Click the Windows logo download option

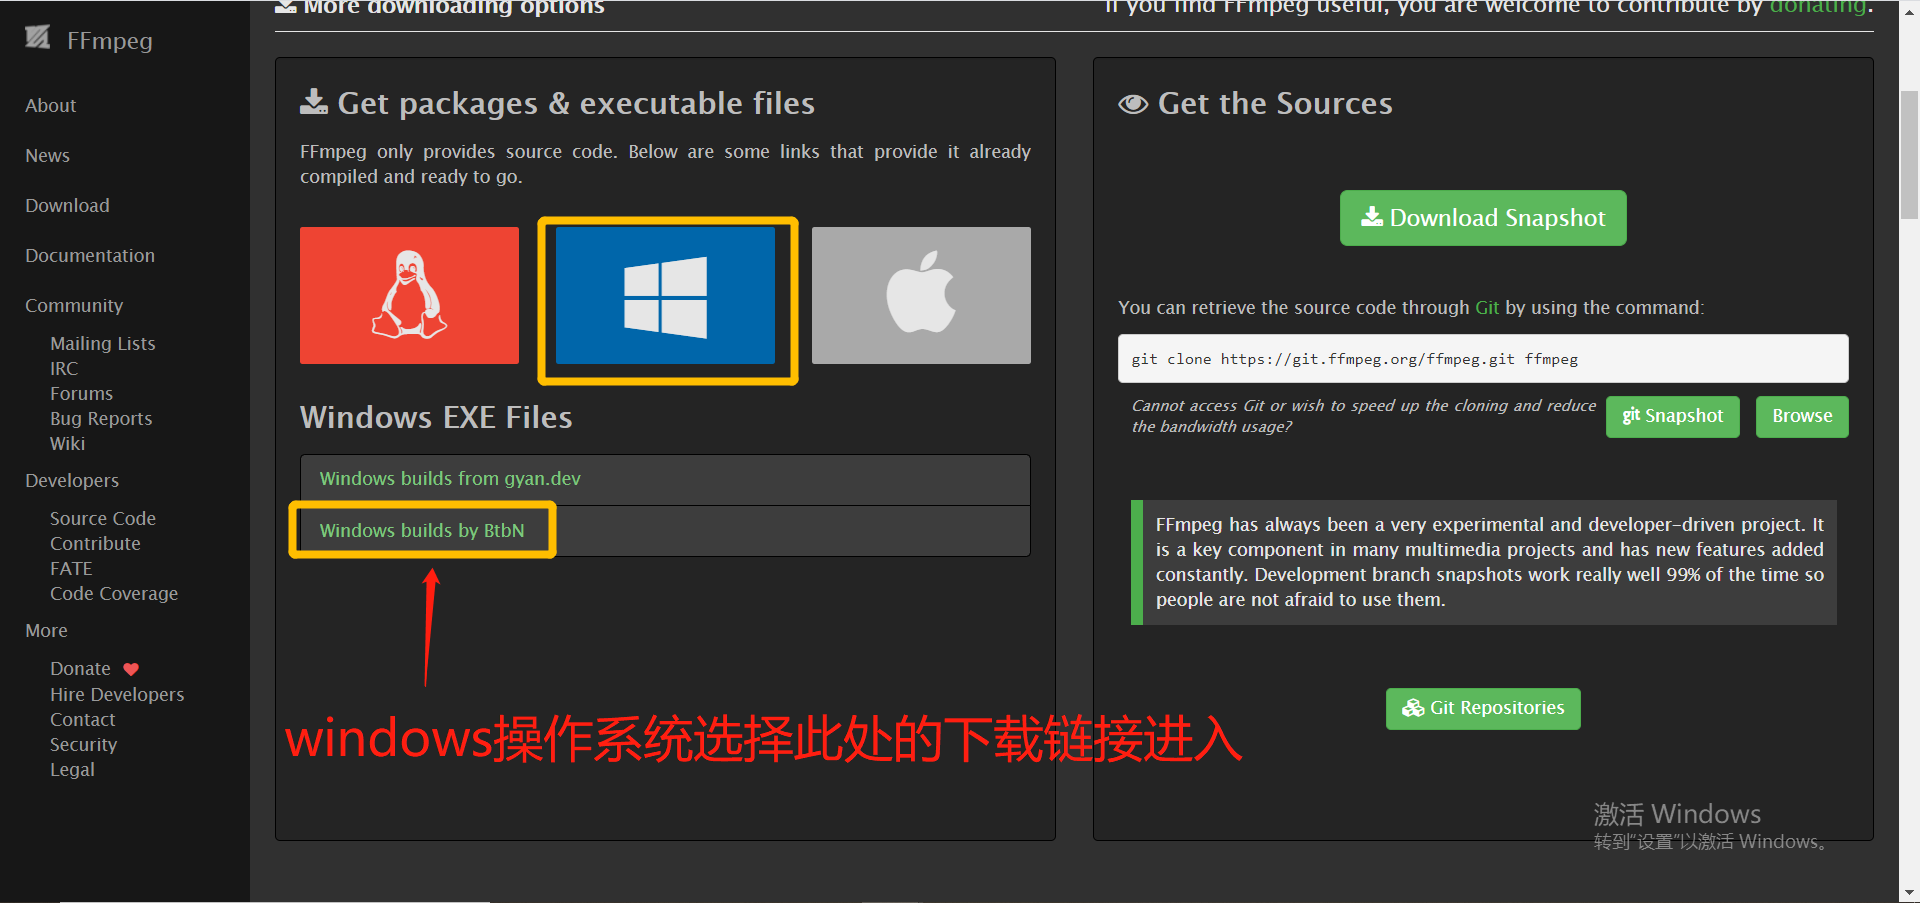[666, 299]
